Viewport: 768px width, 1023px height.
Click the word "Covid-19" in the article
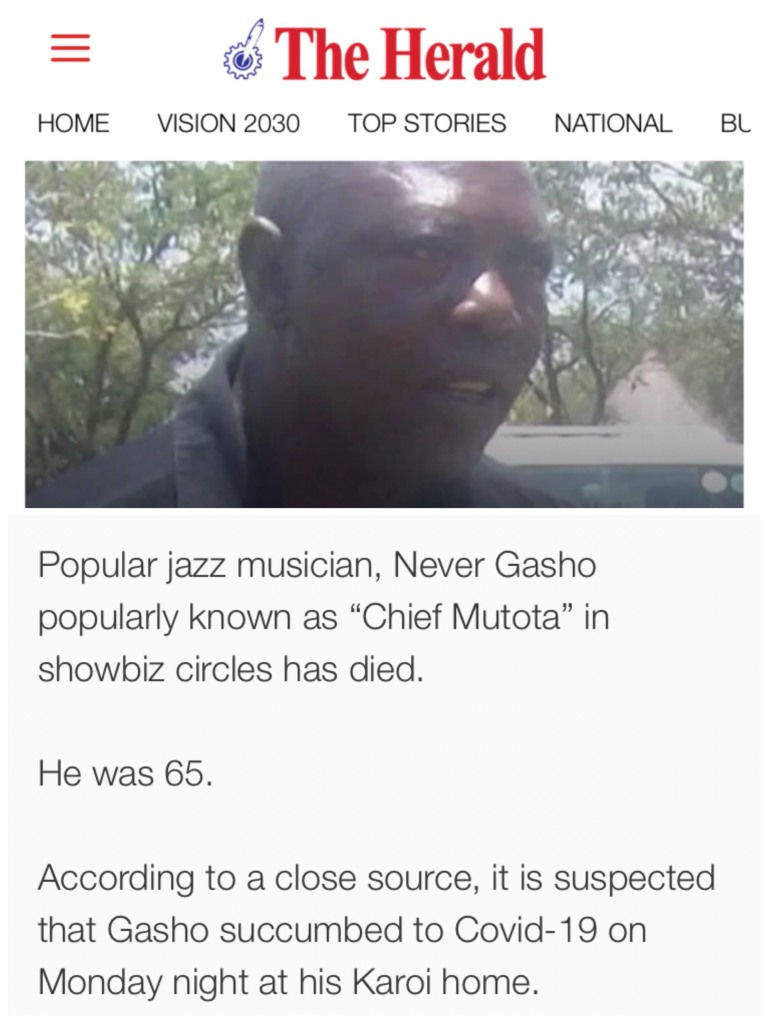[x=525, y=930]
